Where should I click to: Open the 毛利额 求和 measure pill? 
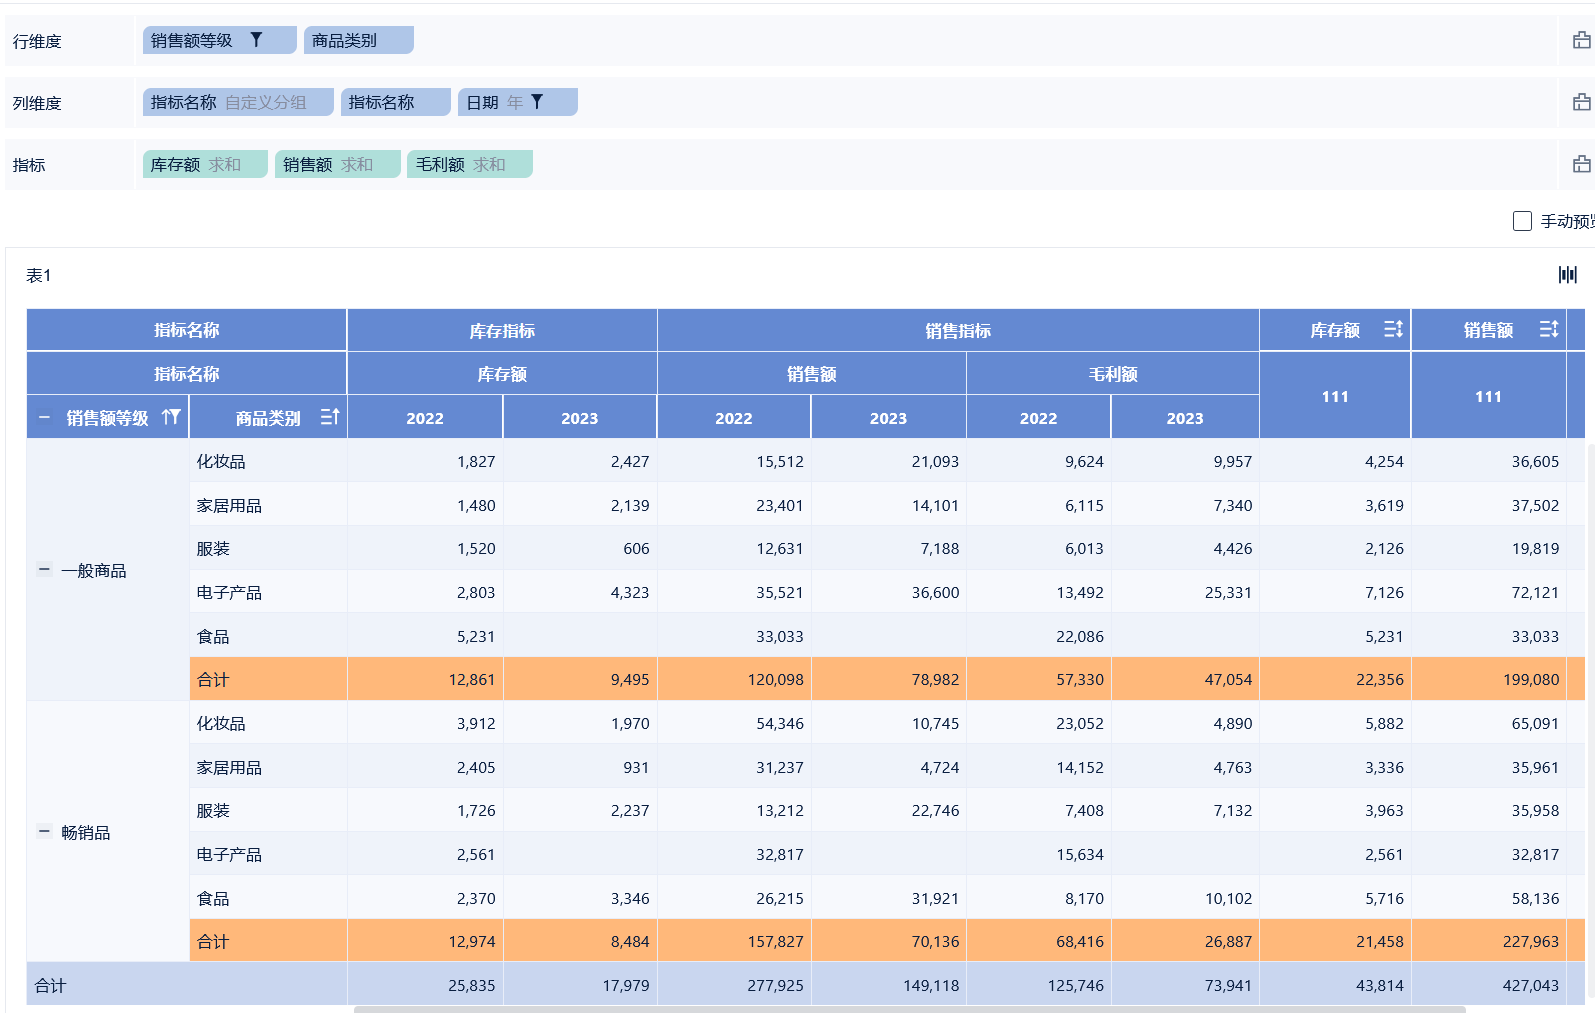[x=470, y=164]
